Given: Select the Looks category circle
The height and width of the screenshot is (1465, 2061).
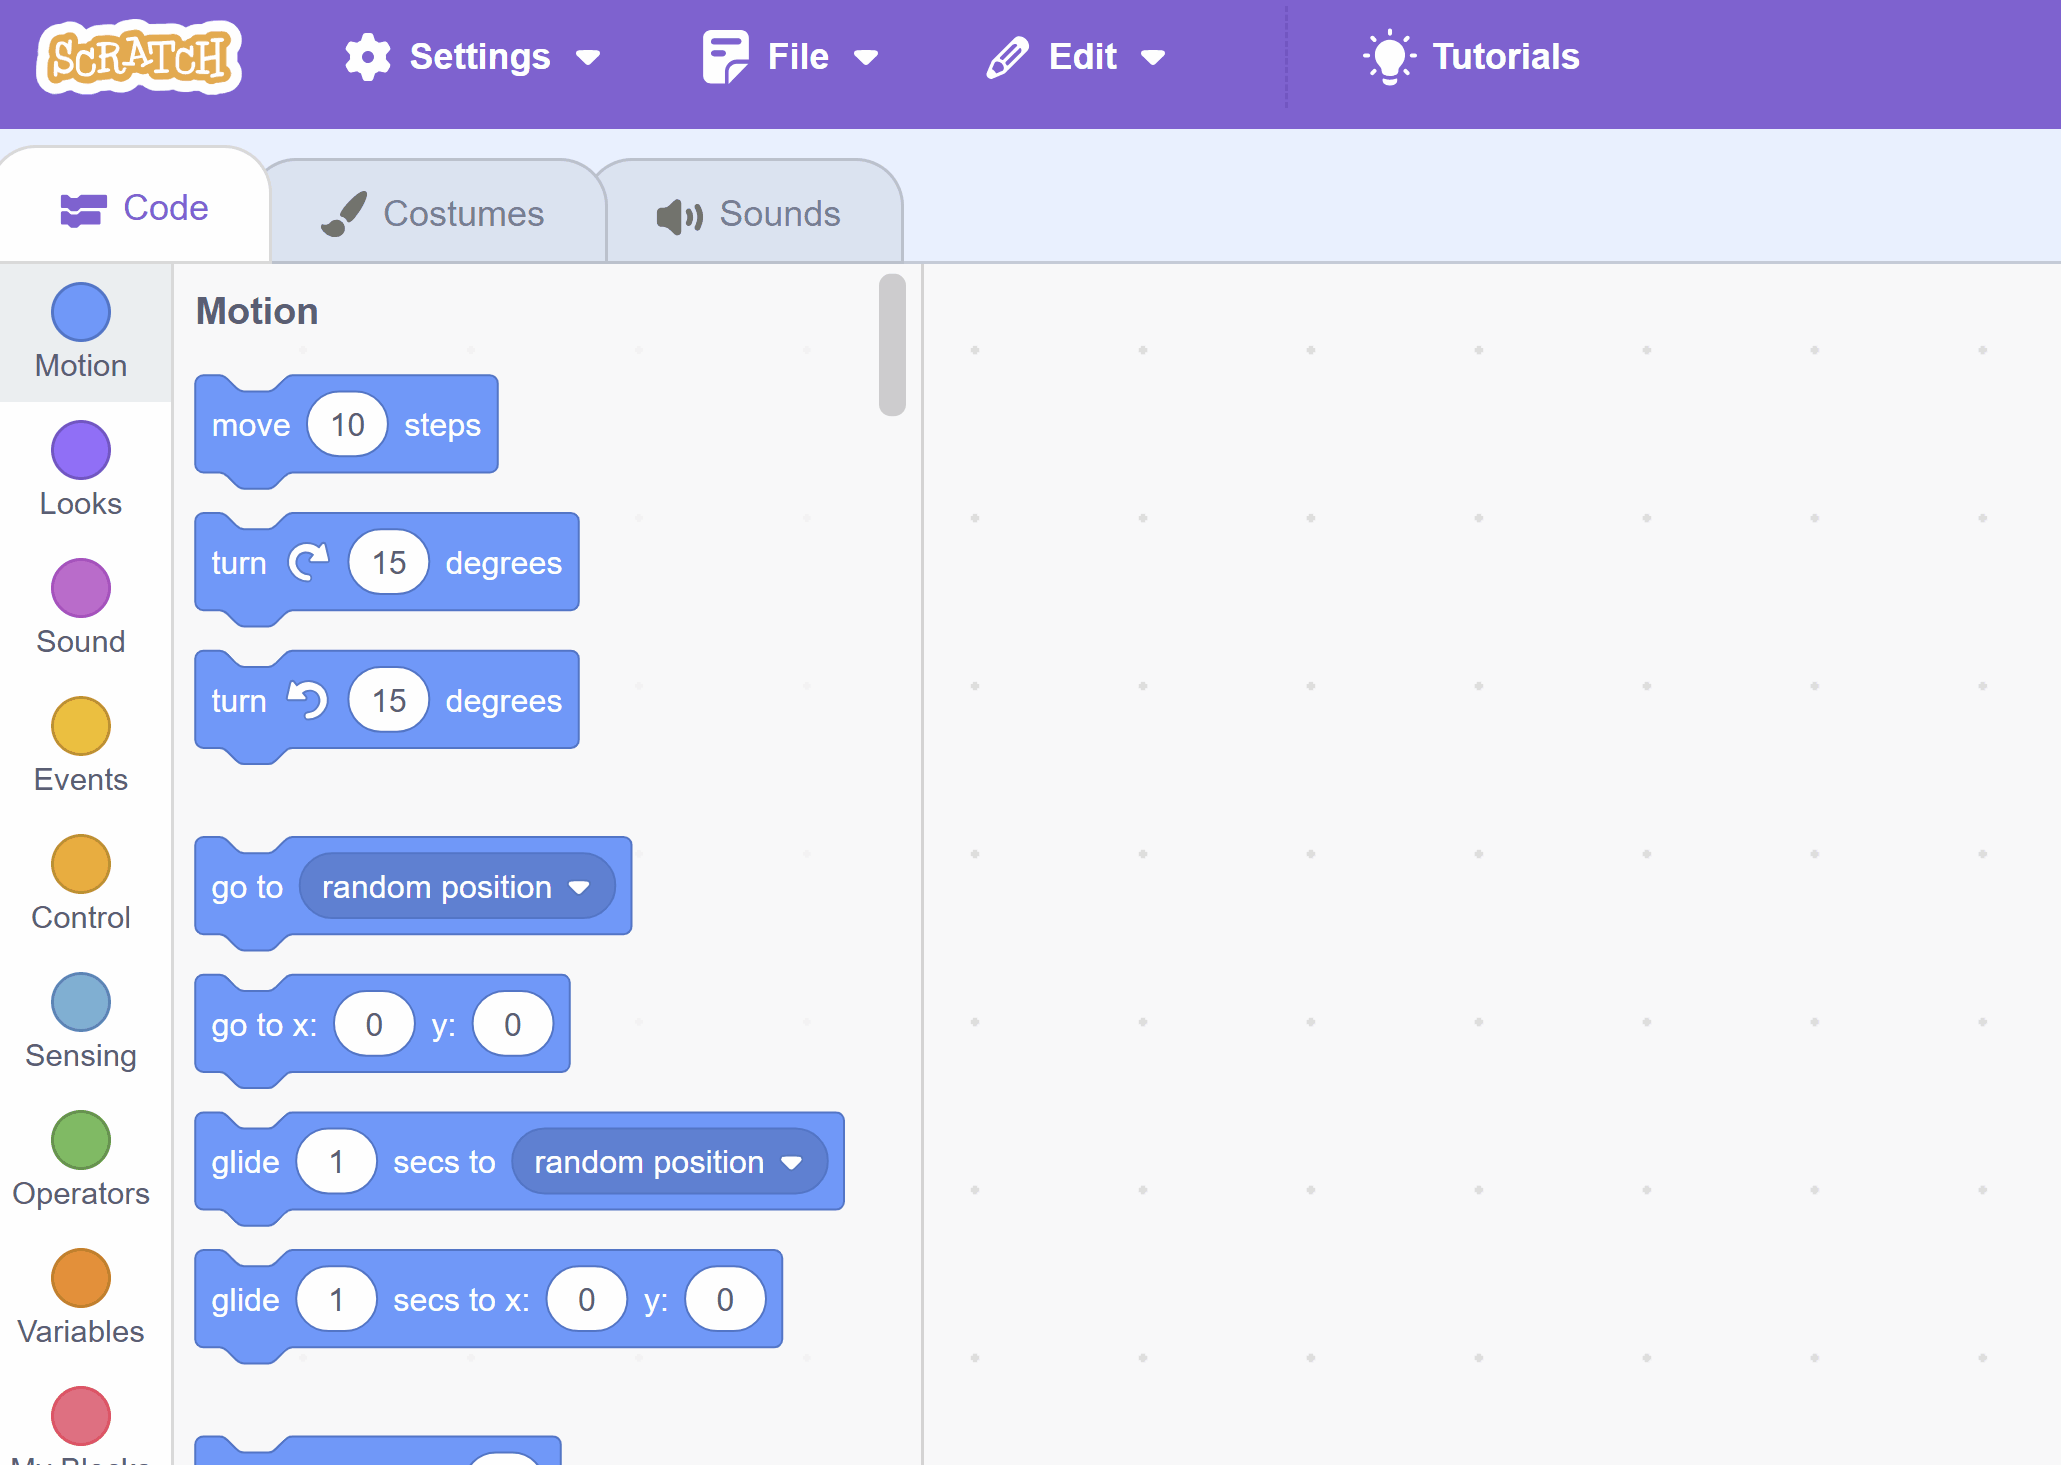Looking at the screenshot, I should [x=80, y=450].
